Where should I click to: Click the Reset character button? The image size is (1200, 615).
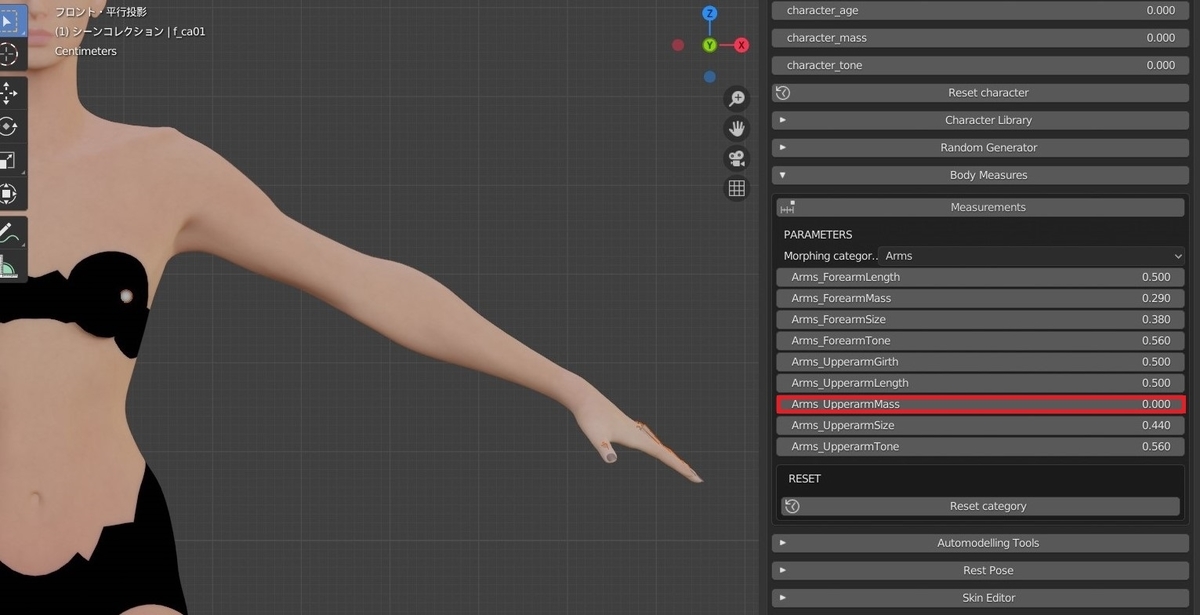pyautogui.click(x=980, y=92)
